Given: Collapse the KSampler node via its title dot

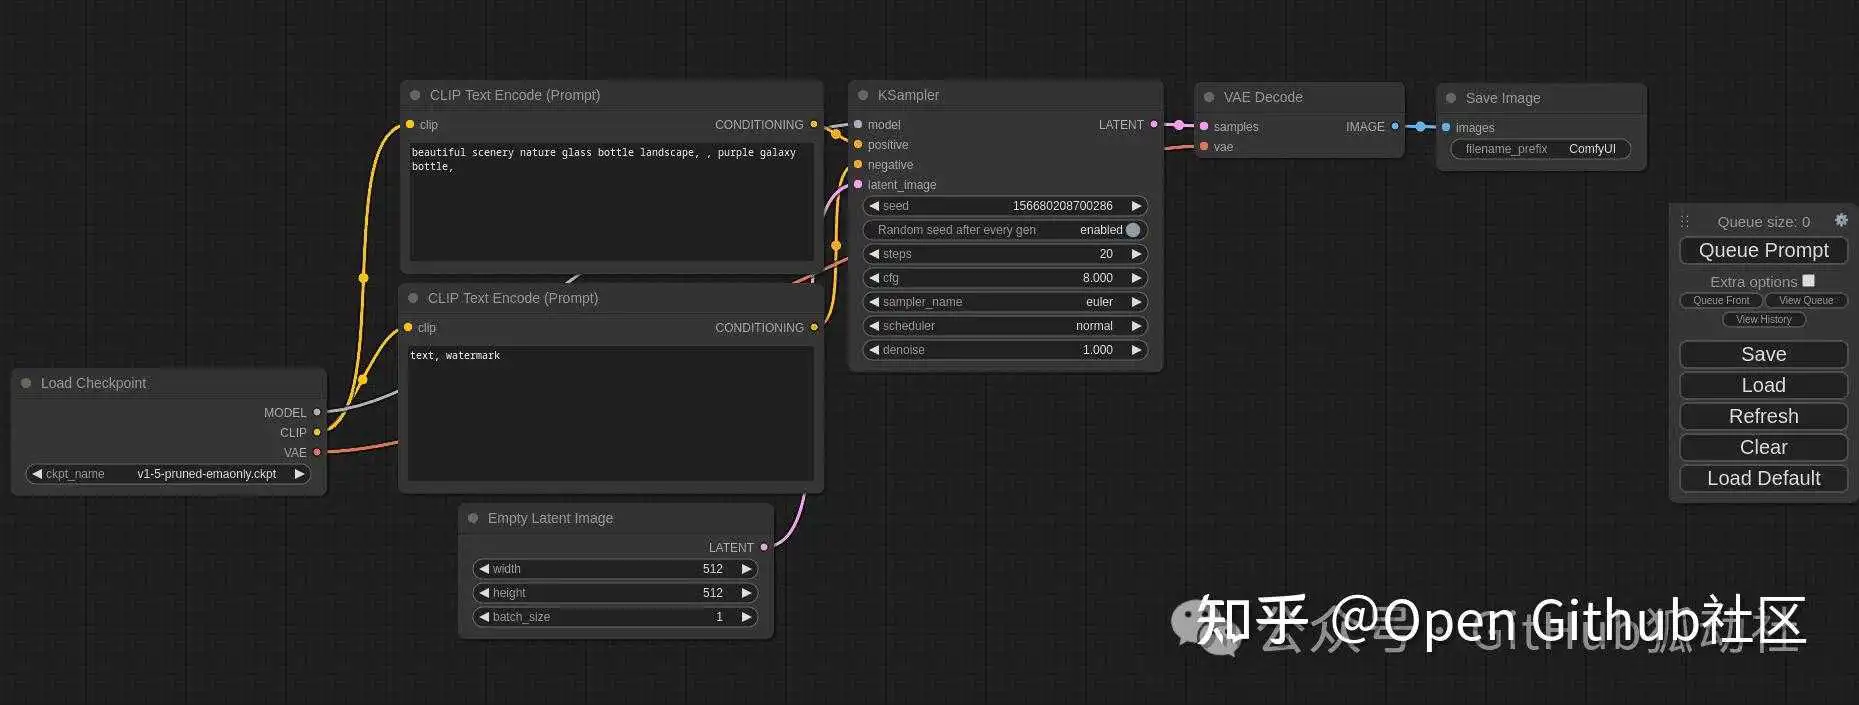Looking at the screenshot, I should tap(863, 95).
